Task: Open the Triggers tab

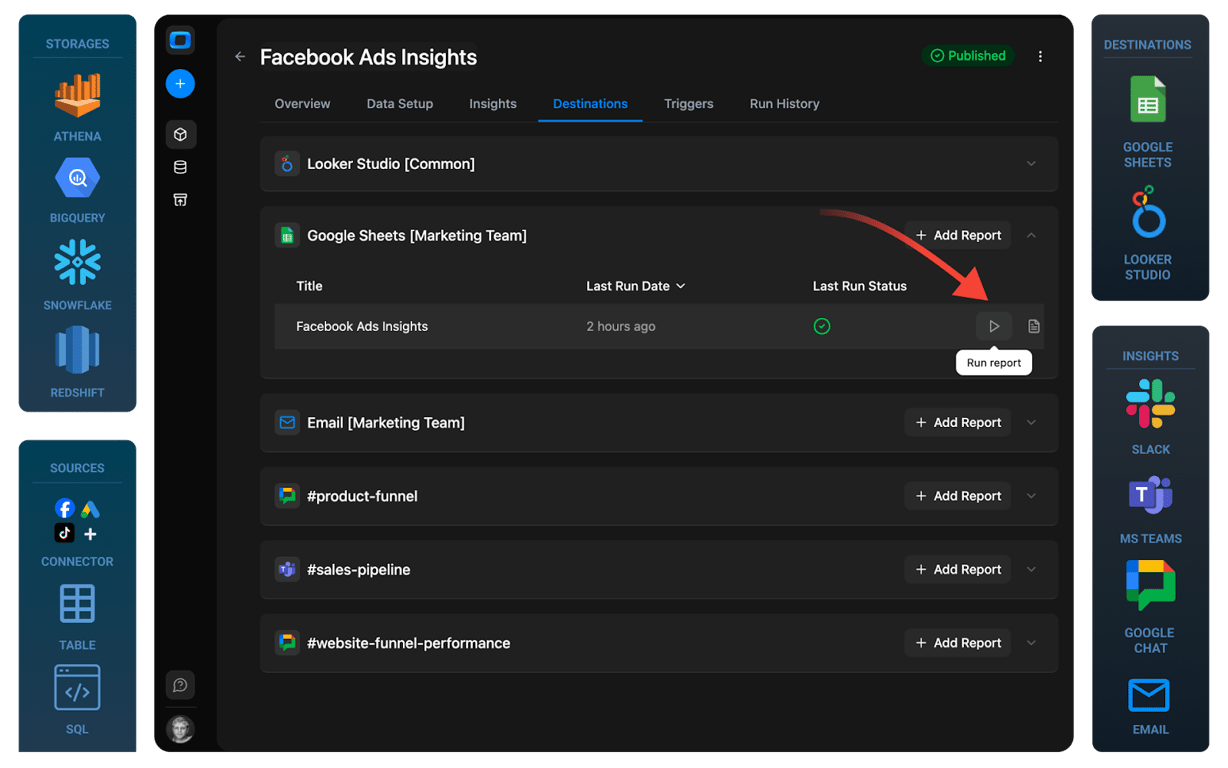Action: click(689, 104)
